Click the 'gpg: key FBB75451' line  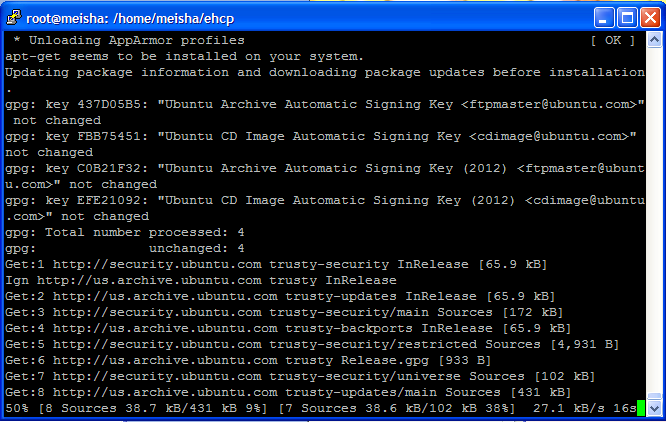(x=321, y=137)
